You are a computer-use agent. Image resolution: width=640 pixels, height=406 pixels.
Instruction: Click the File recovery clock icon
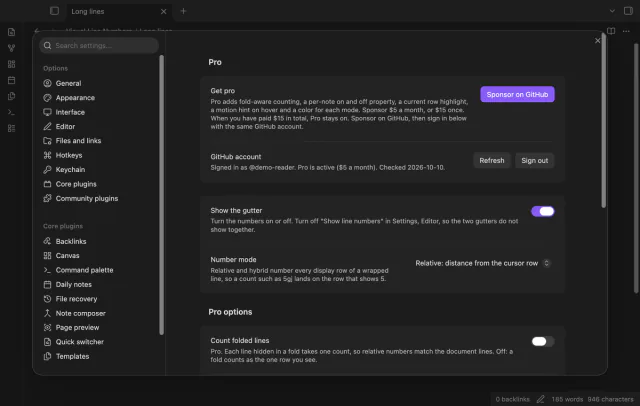[47, 299]
